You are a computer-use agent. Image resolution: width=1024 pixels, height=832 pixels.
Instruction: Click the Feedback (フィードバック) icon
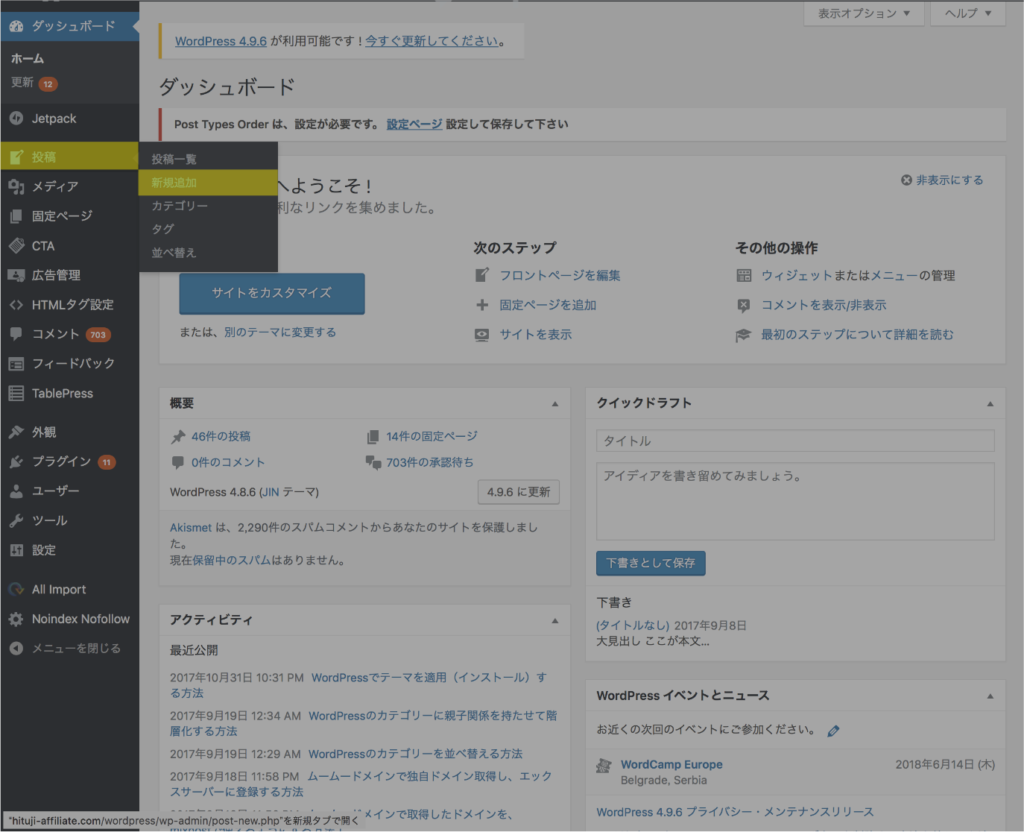(x=16, y=364)
